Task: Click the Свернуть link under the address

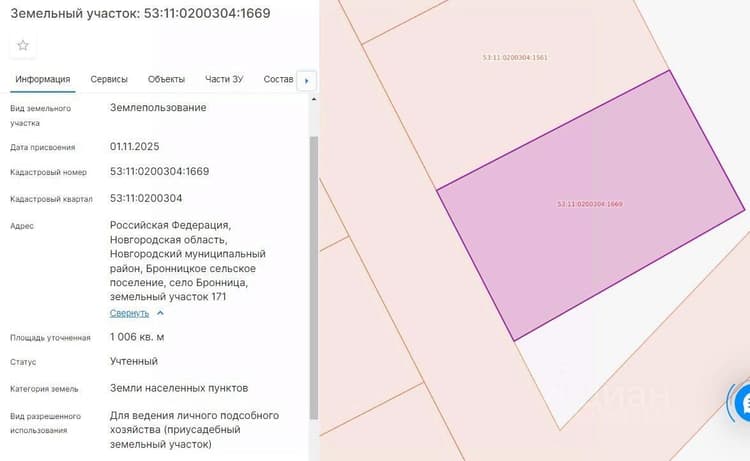Action: [x=129, y=313]
